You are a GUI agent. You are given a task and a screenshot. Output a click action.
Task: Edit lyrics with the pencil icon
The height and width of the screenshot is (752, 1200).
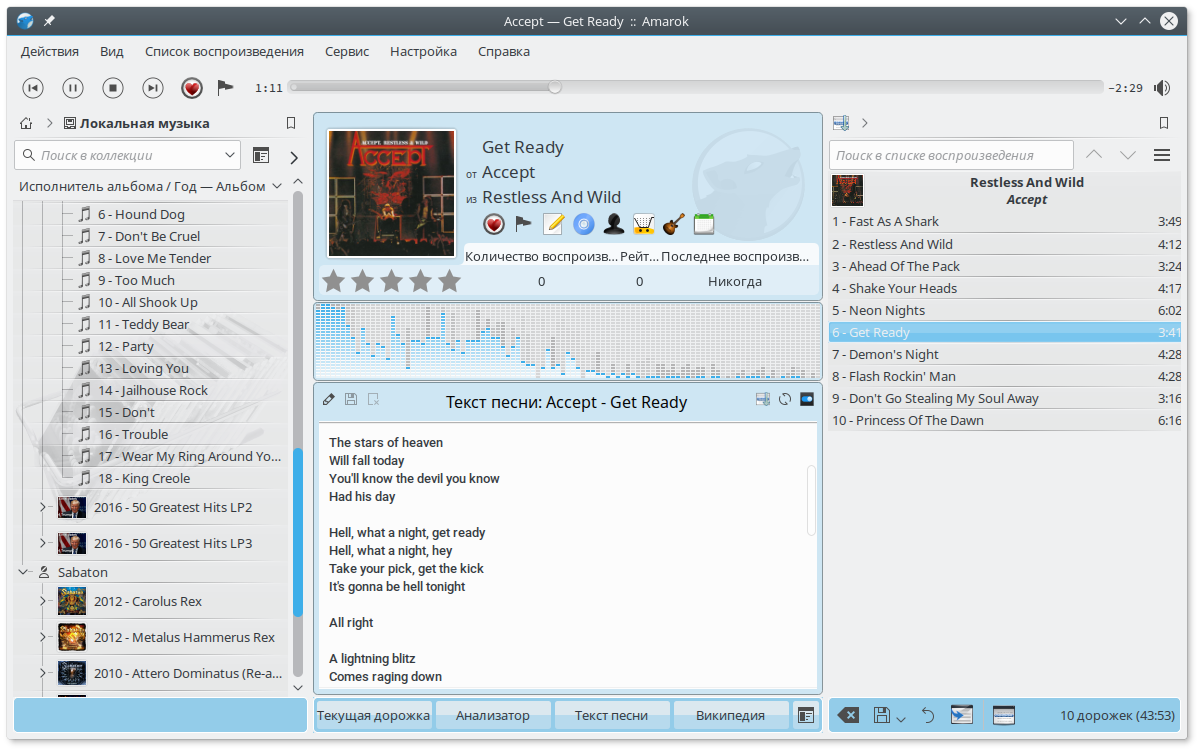click(x=329, y=400)
